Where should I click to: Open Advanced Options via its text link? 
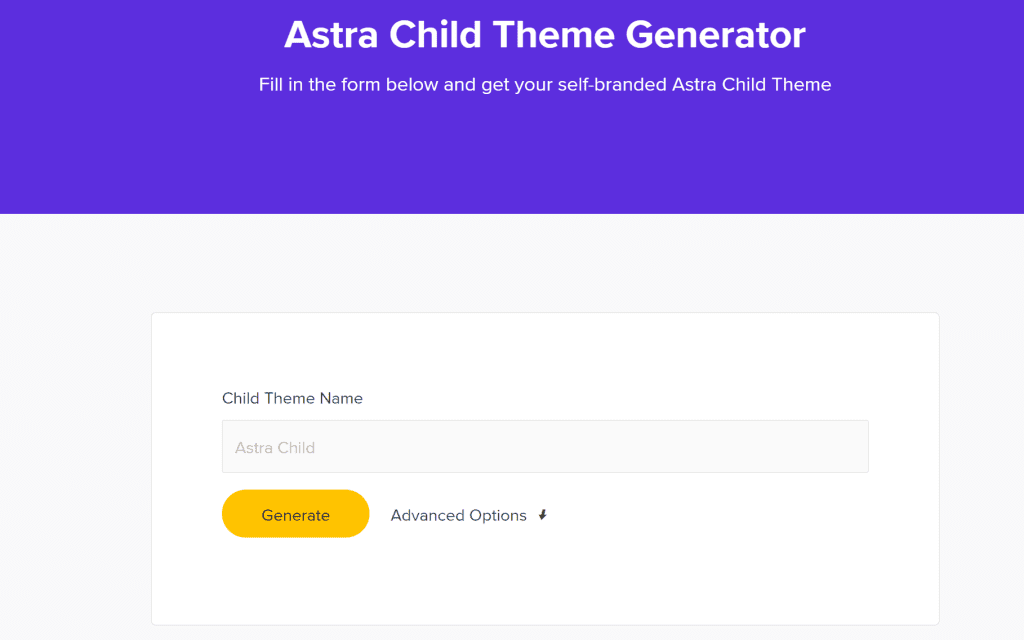coord(458,515)
